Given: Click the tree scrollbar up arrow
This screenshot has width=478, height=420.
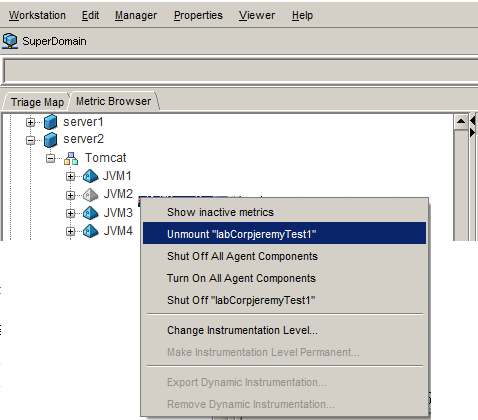Looking at the screenshot, I should [461, 121].
